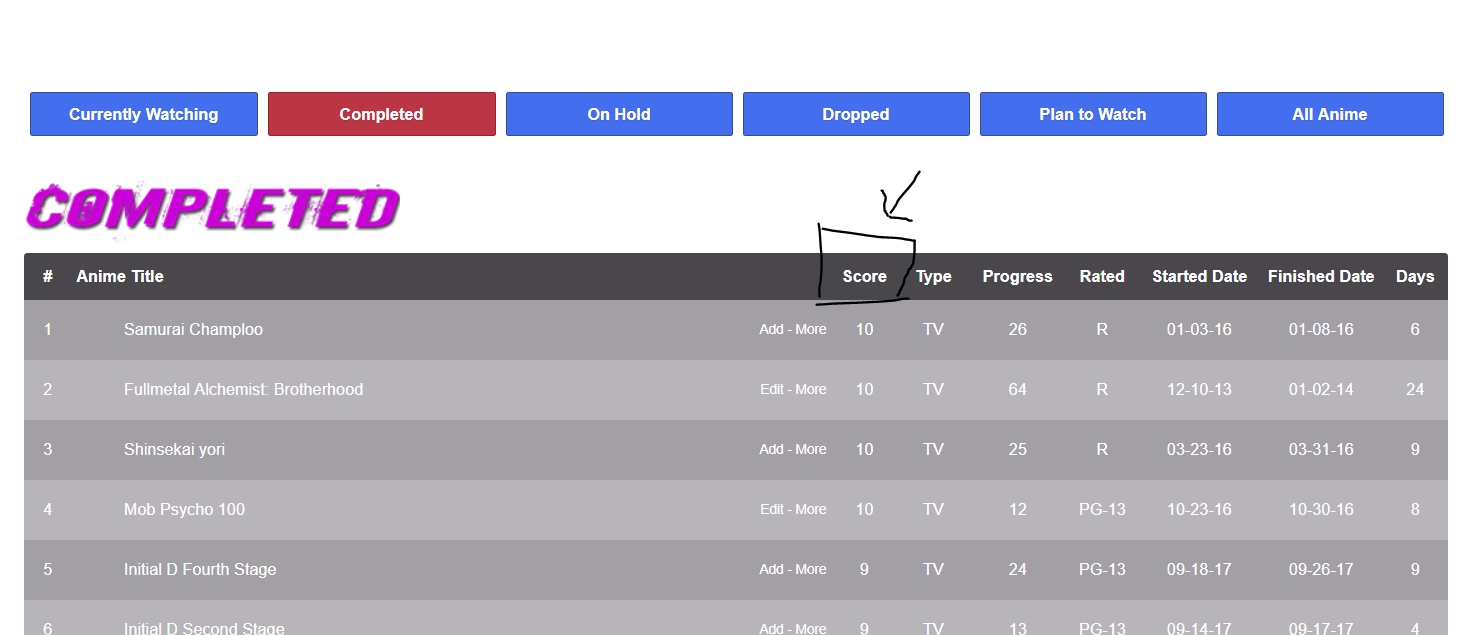The width and height of the screenshot is (1466, 635).
Task: Click score 10 in Mob Psycho 100 row
Action: pyautogui.click(x=864, y=509)
